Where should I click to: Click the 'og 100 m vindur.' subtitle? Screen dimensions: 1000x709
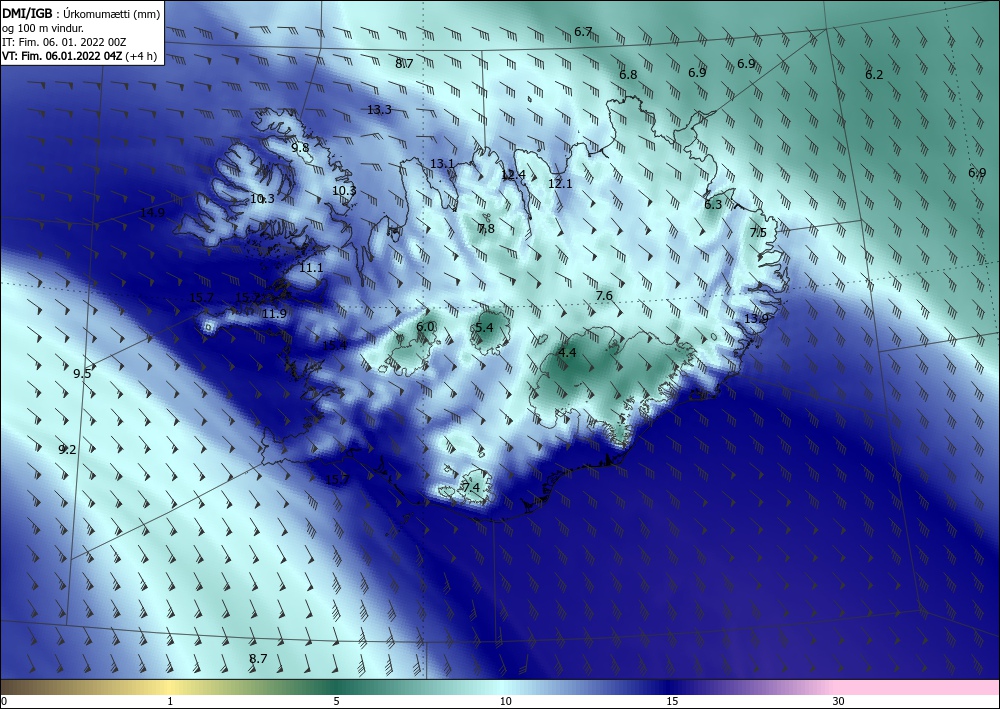[x=43, y=28]
